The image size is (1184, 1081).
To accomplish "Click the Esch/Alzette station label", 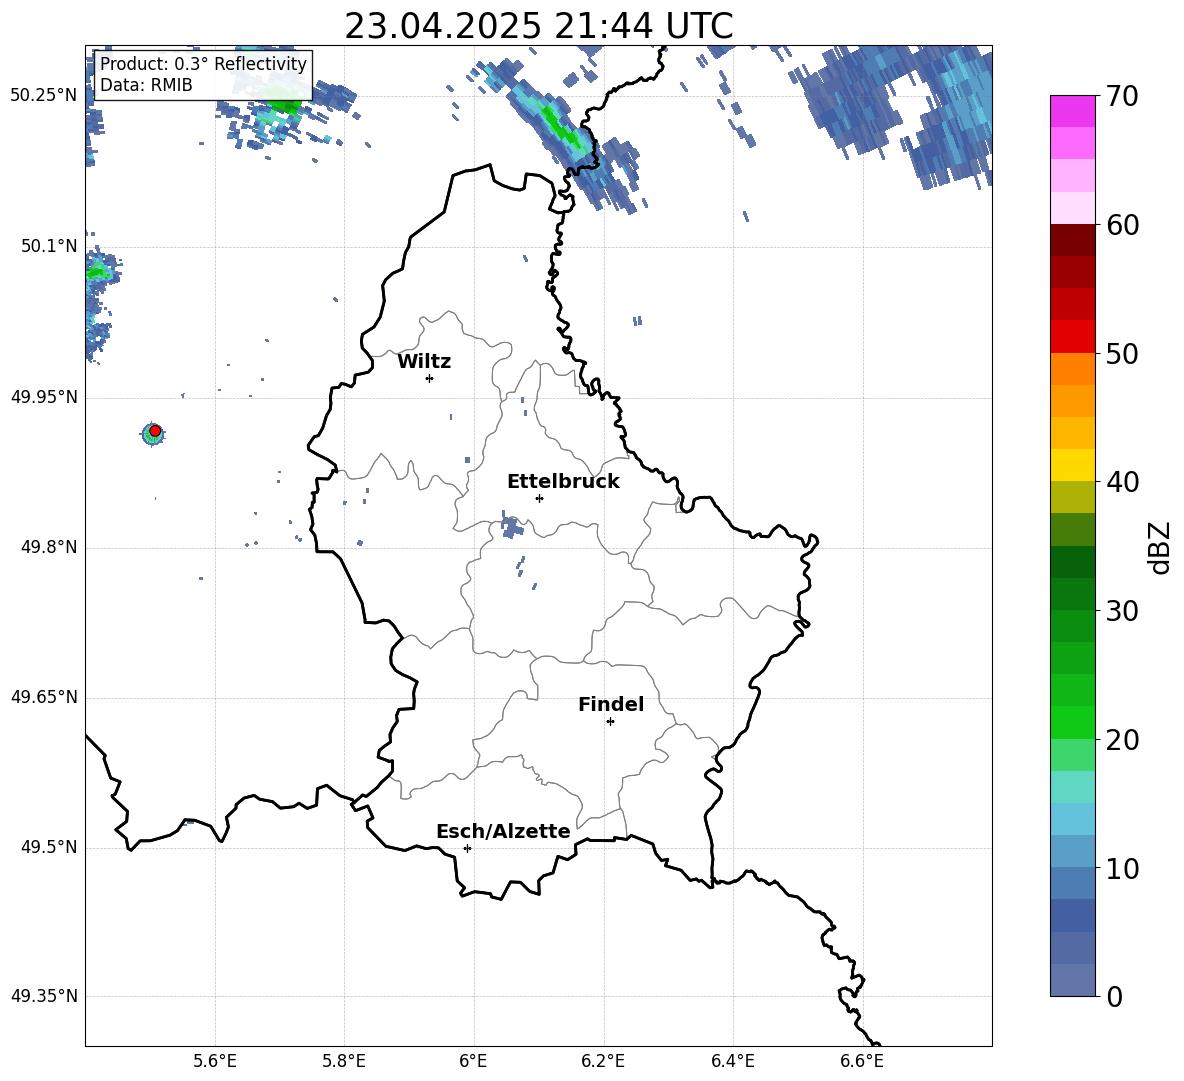I will [503, 831].
